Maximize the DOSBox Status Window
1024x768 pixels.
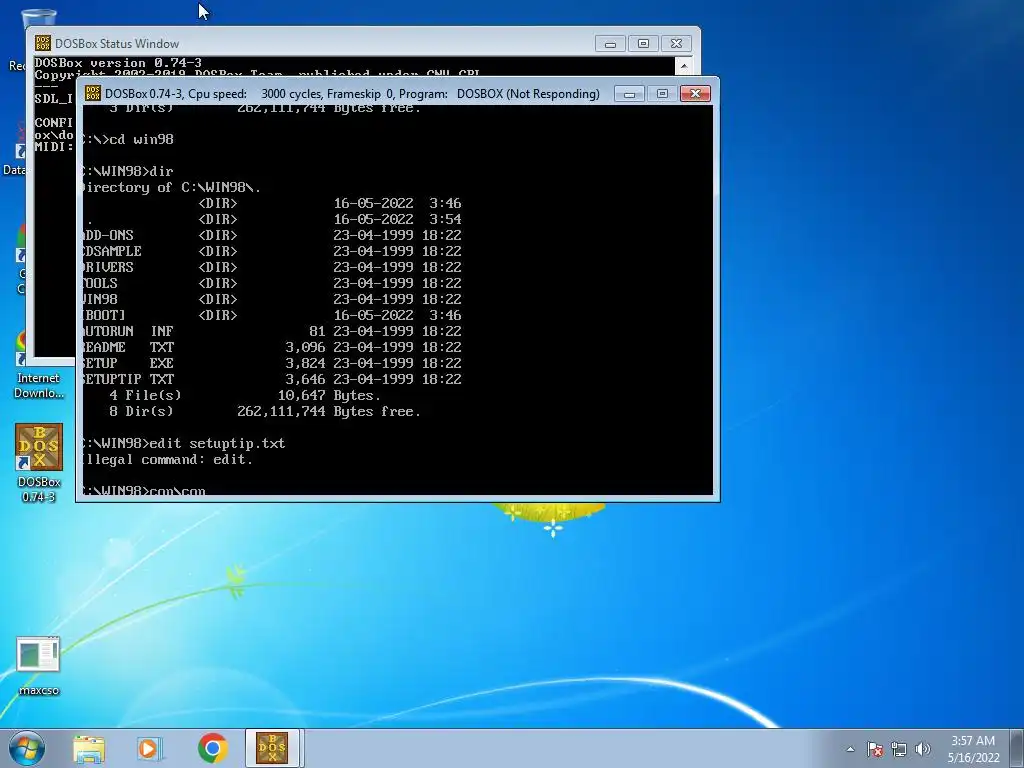coord(643,44)
